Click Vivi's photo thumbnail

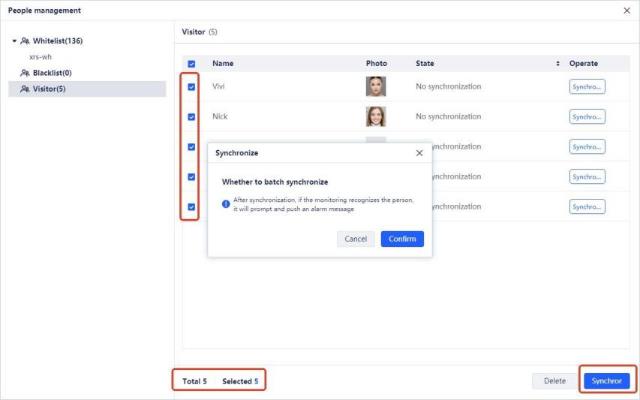coord(376,87)
